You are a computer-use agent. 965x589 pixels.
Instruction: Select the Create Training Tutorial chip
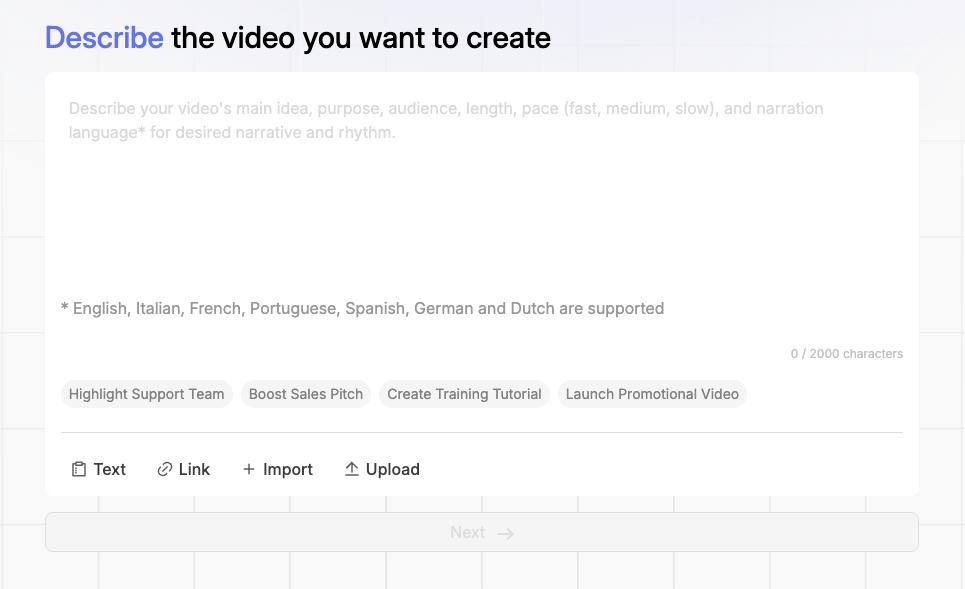click(464, 394)
